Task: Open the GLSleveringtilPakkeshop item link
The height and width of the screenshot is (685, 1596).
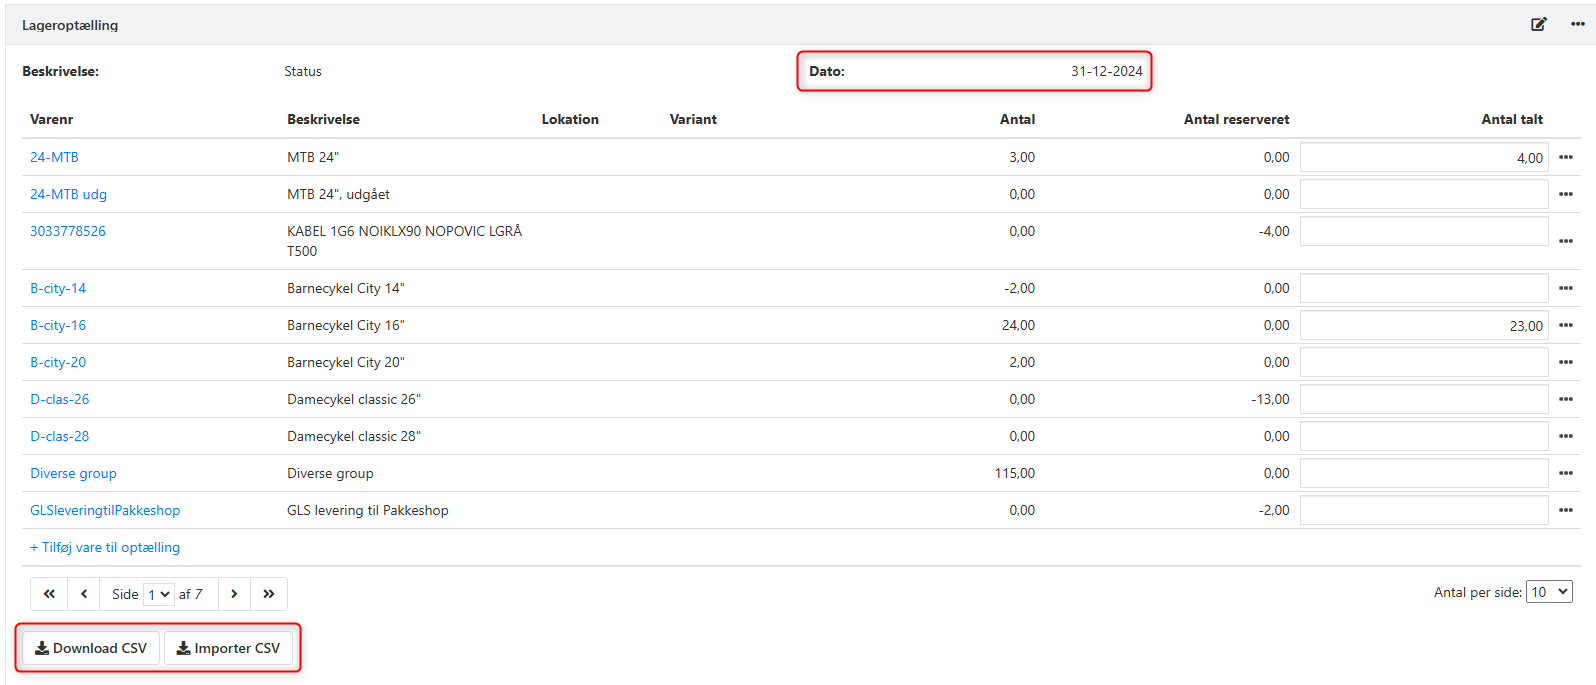Action: pos(105,510)
